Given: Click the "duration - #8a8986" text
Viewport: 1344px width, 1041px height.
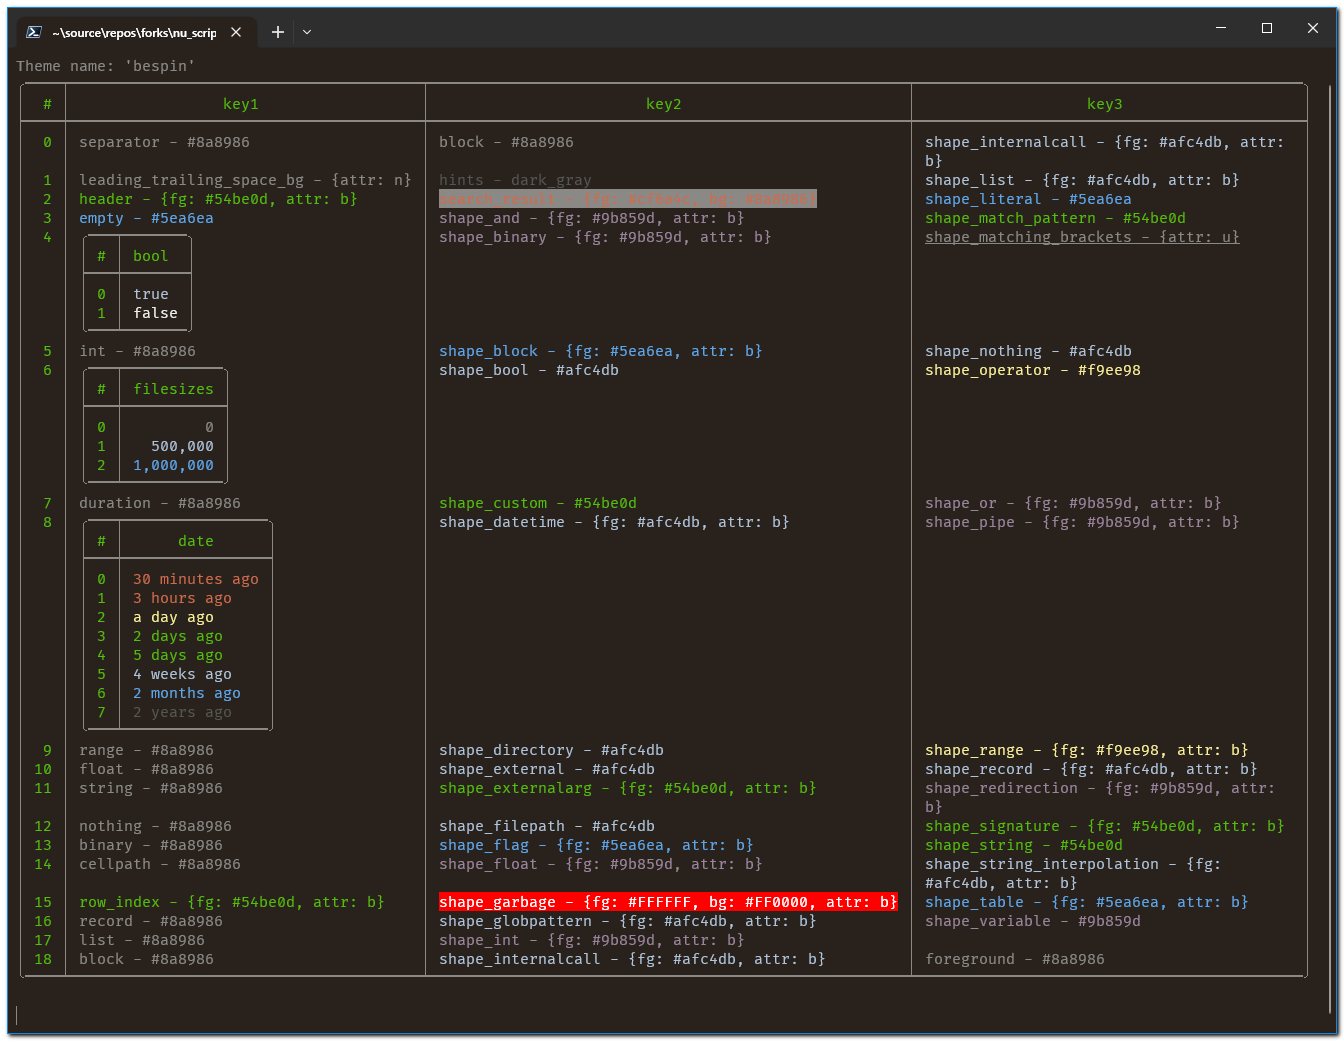Looking at the screenshot, I should tap(160, 503).
